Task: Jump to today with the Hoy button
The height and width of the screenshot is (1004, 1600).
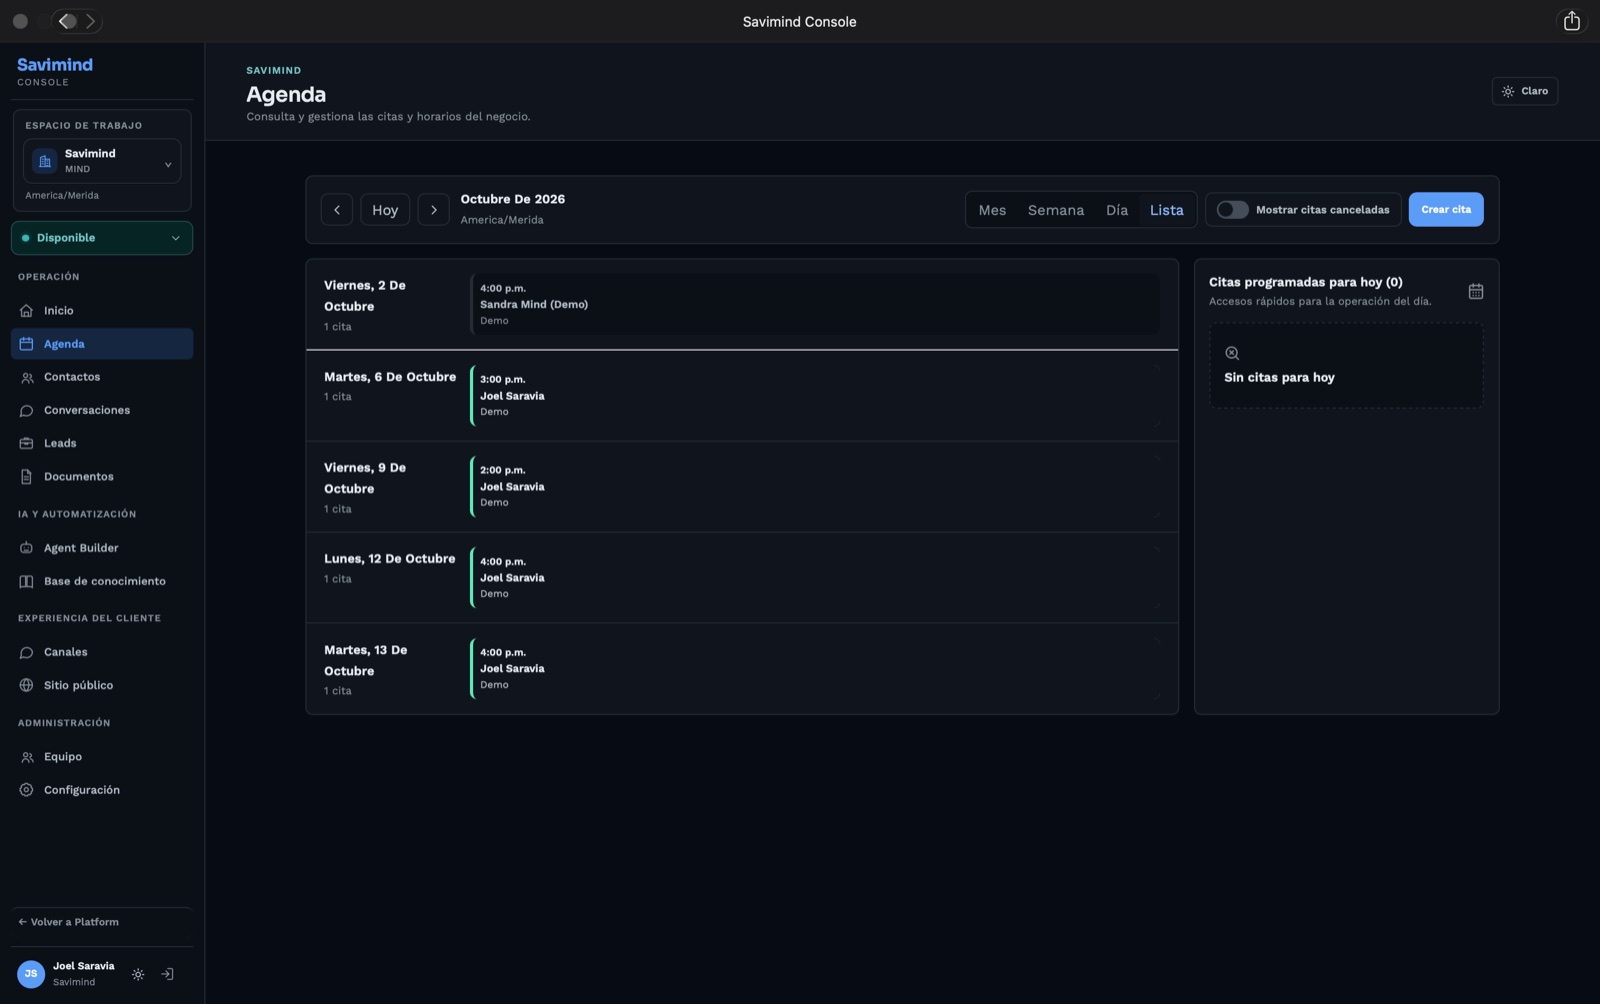Action: pos(385,210)
